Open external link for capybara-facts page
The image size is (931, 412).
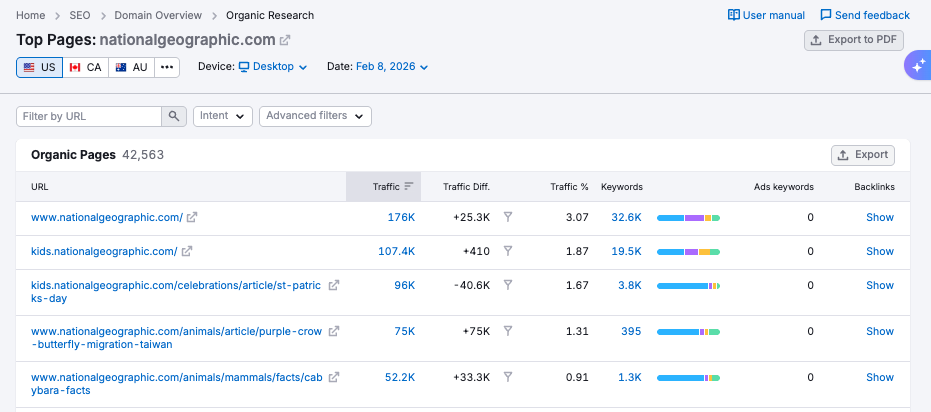point(334,377)
